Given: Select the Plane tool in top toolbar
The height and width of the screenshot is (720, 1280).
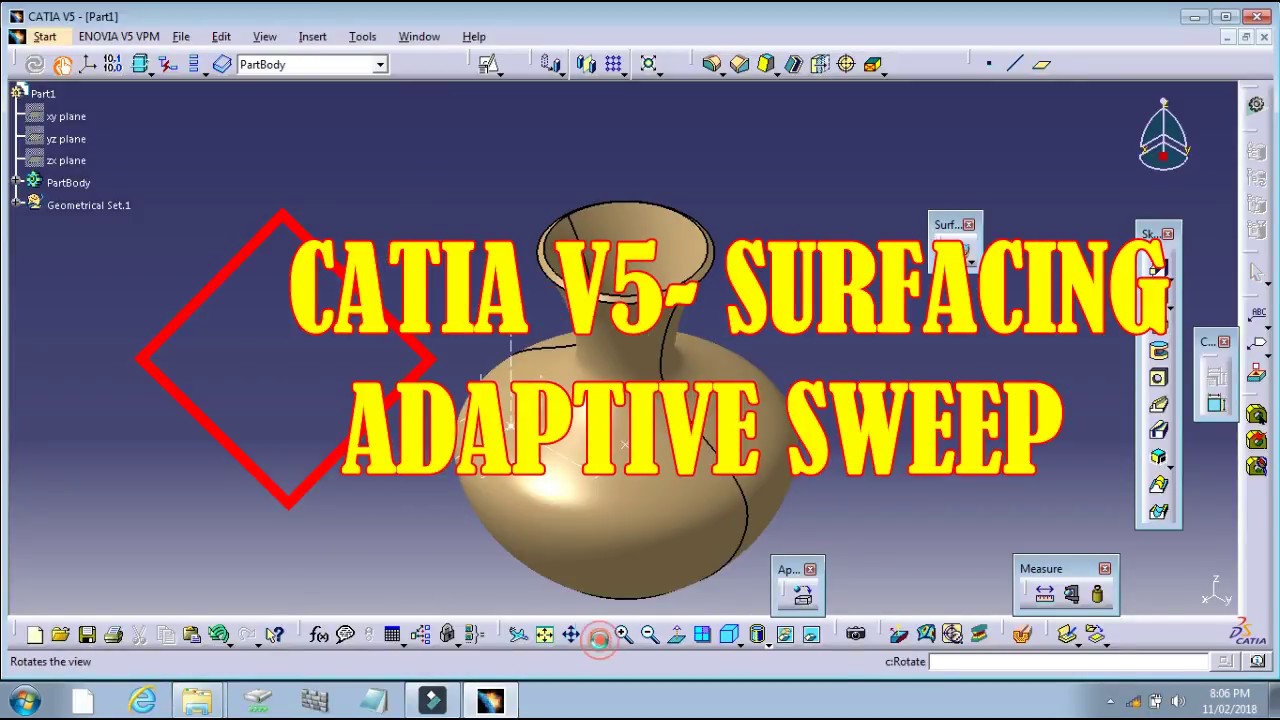Looking at the screenshot, I should point(1042,64).
